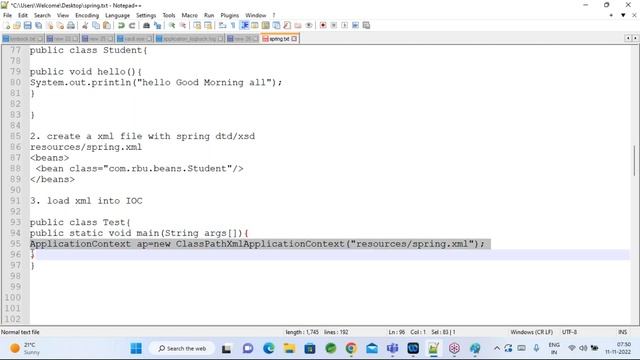Open Microsoft Edge from the taskbar
This screenshot has width=640, height=360.
click(269, 348)
